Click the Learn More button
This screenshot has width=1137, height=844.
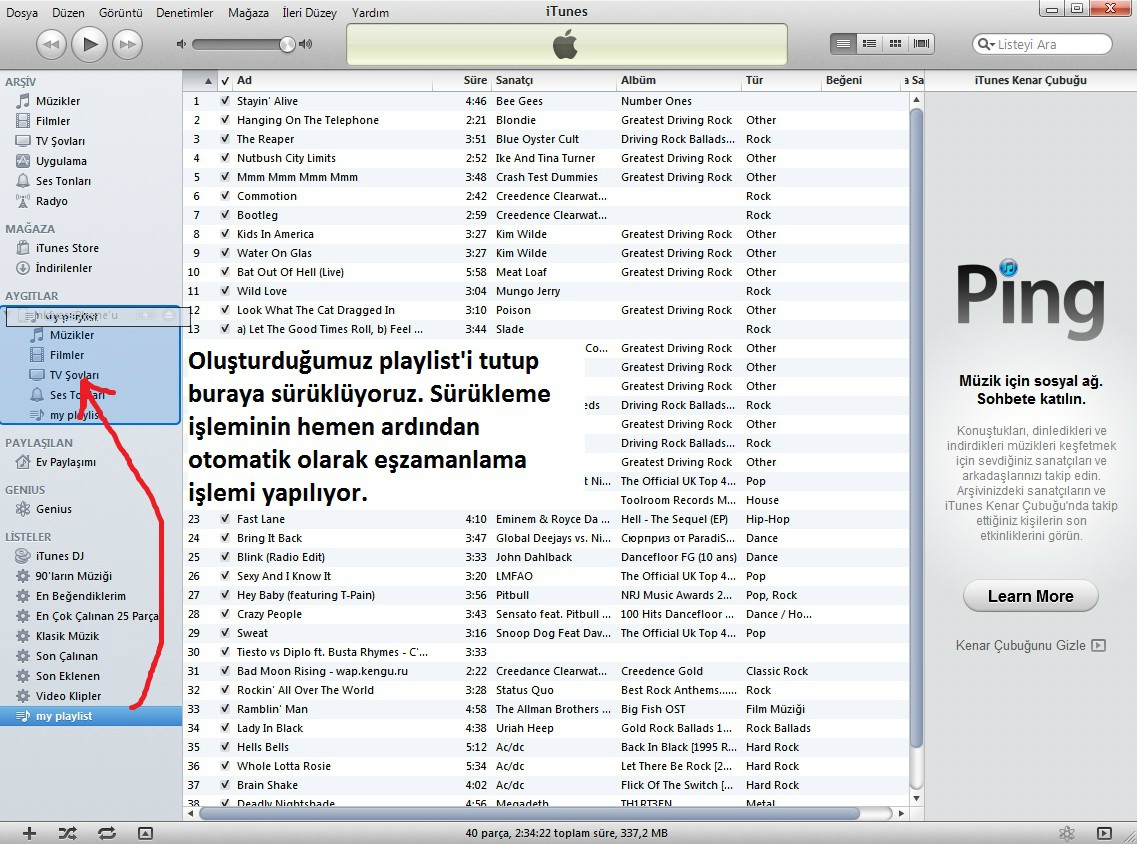pos(1030,596)
